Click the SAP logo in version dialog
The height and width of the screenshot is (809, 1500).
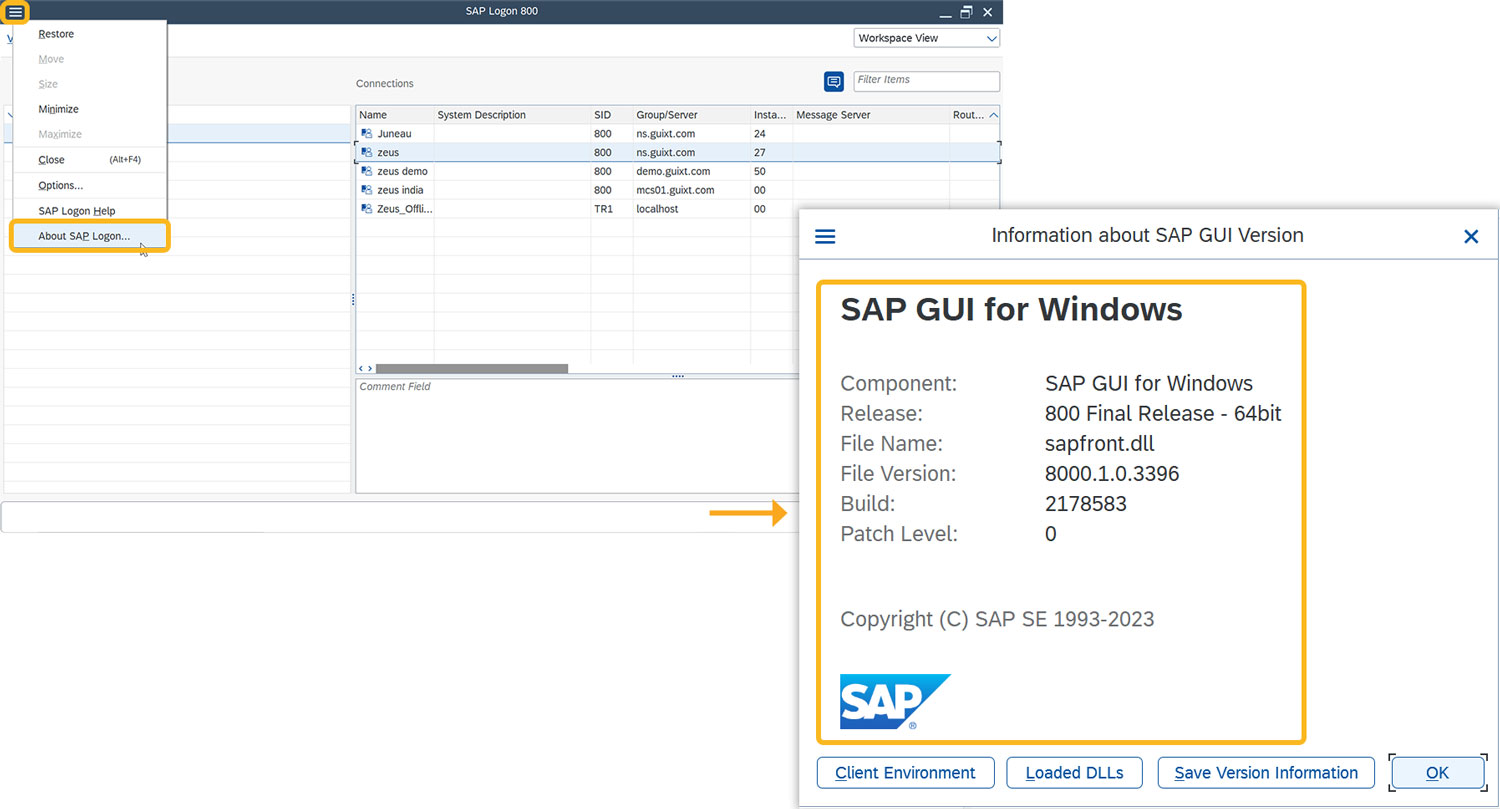click(895, 702)
